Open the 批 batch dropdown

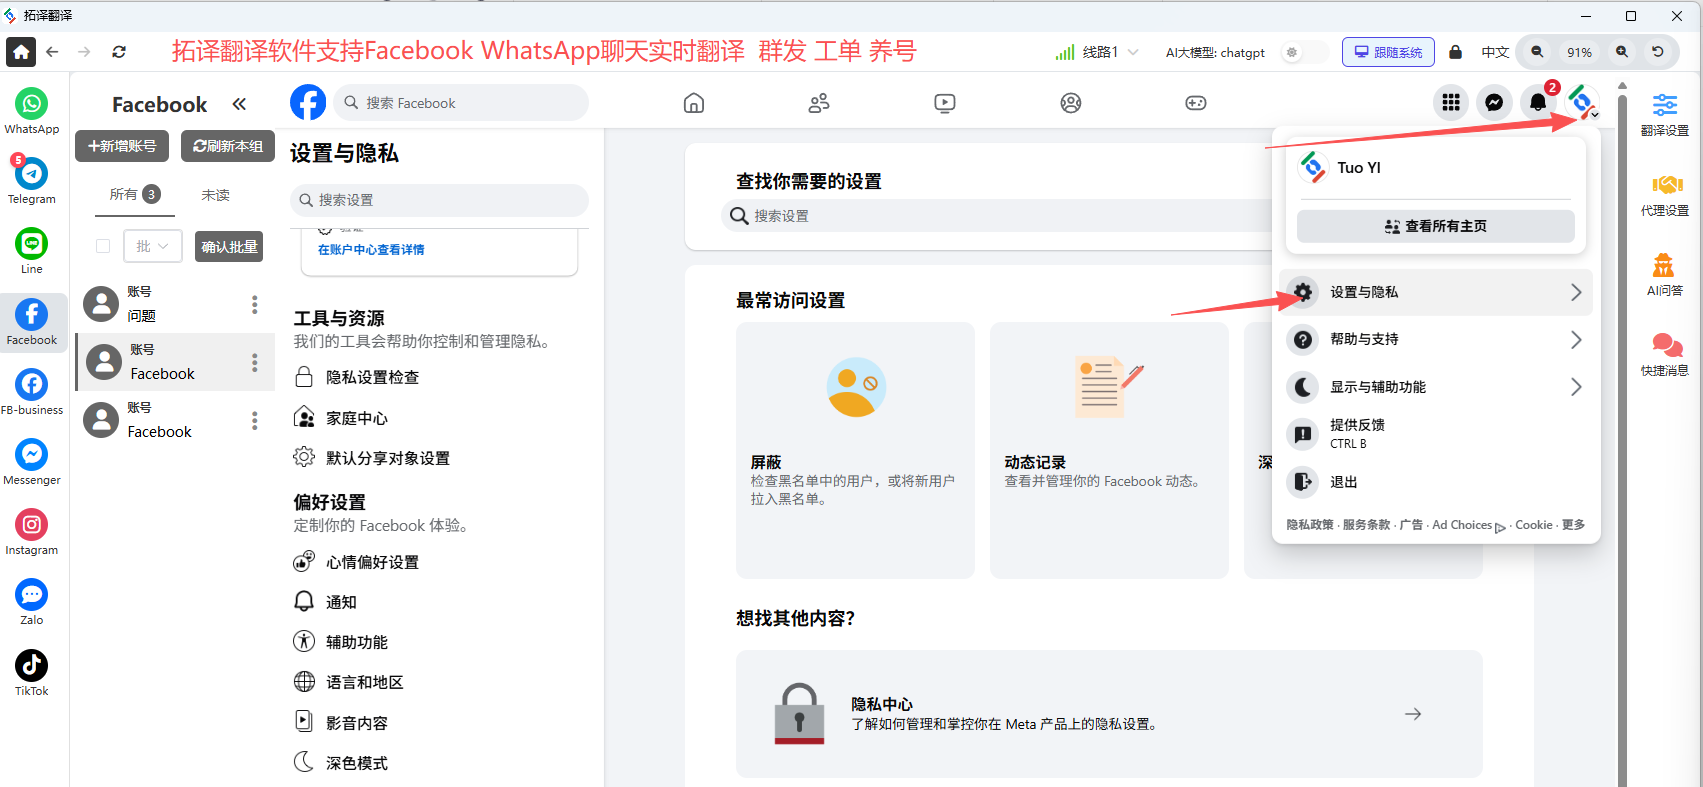(x=153, y=246)
